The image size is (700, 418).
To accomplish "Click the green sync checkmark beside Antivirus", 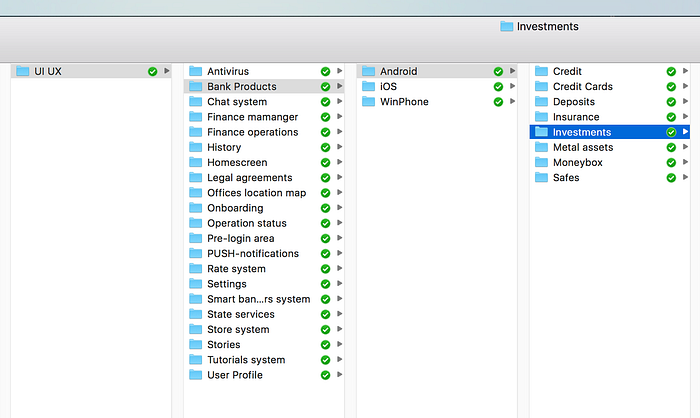I will coord(325,71).
